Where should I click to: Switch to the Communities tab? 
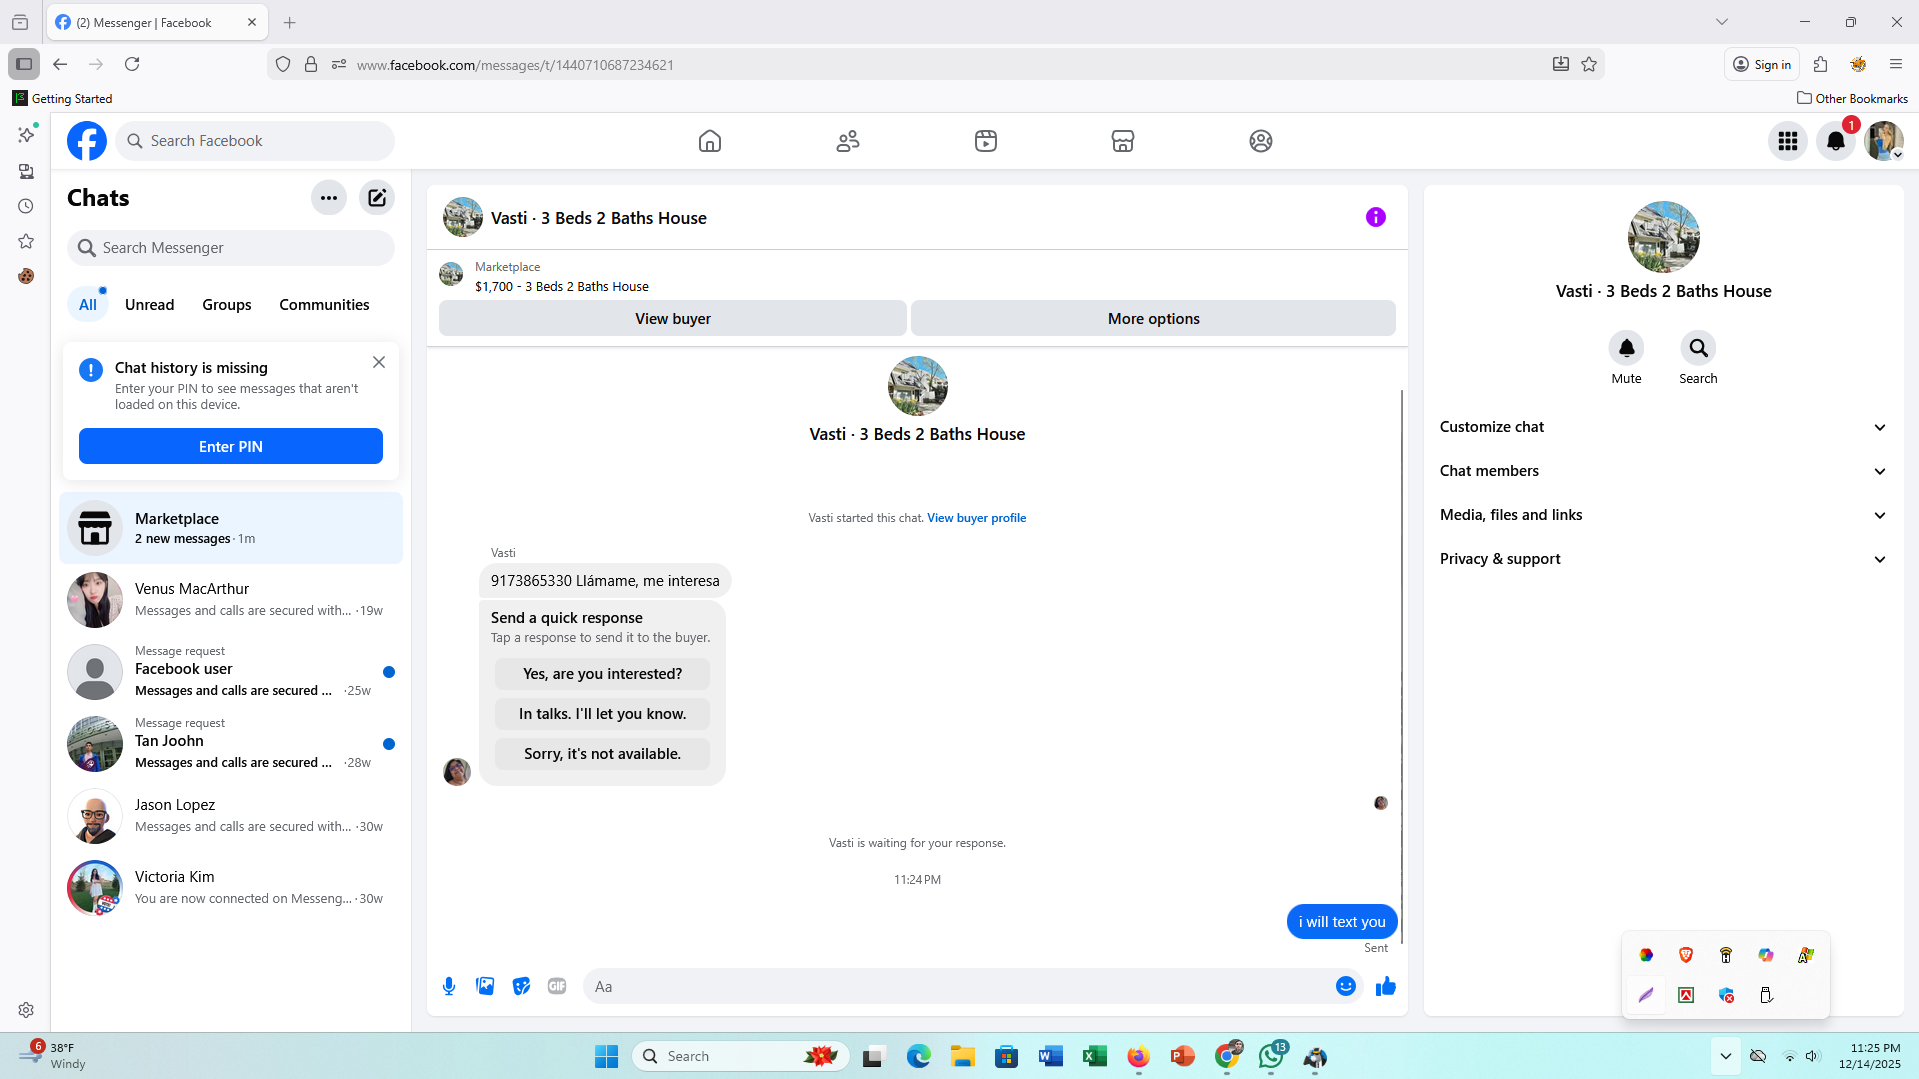click(x=324, y=305)
